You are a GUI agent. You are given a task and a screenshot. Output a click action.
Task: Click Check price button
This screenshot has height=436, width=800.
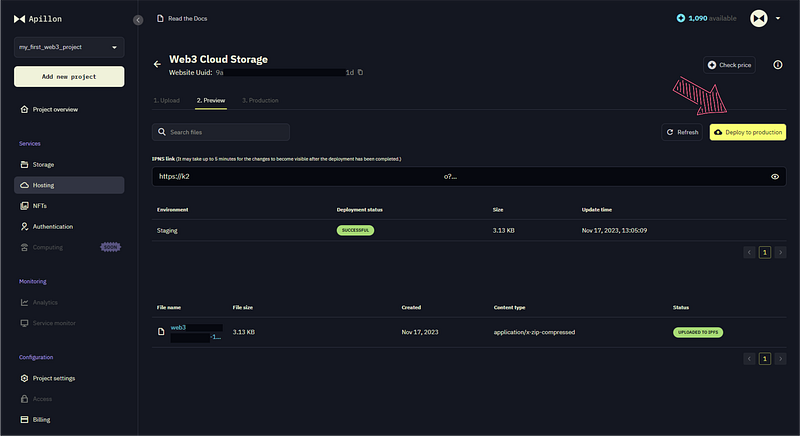tap(729, 65)
